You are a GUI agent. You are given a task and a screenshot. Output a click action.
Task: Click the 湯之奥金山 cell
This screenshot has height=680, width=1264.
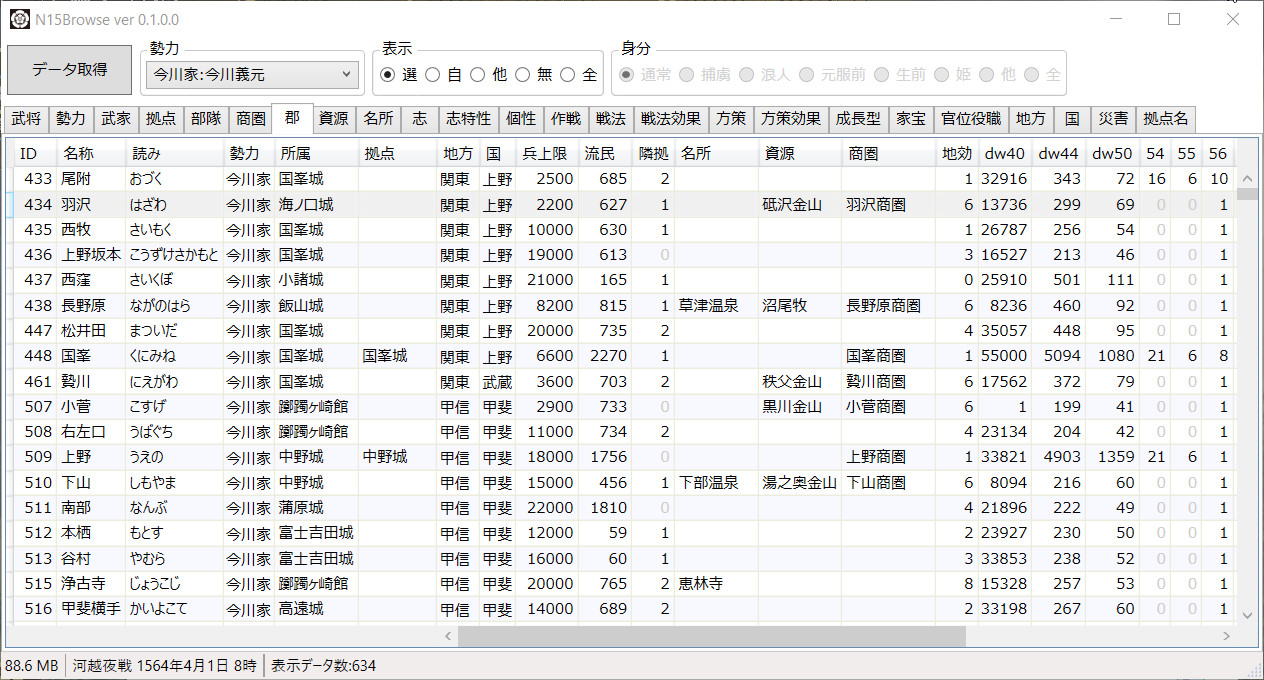(x=799, y=482)
